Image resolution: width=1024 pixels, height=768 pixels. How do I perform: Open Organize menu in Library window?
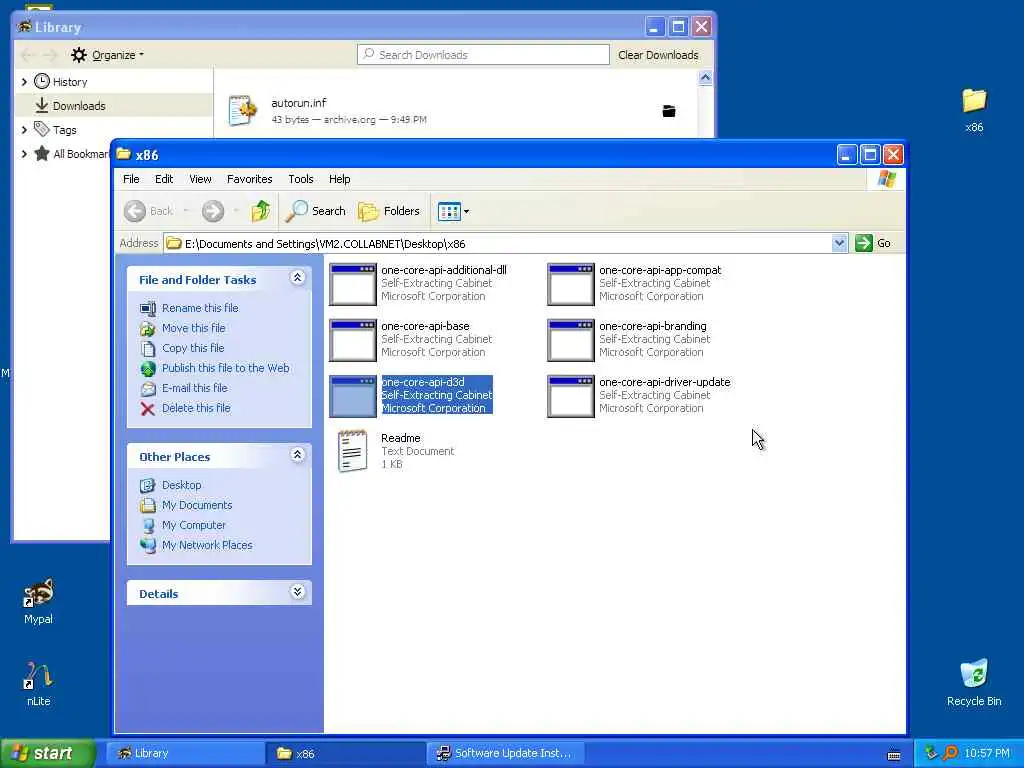pyautogui.click(x=108, y=55)
